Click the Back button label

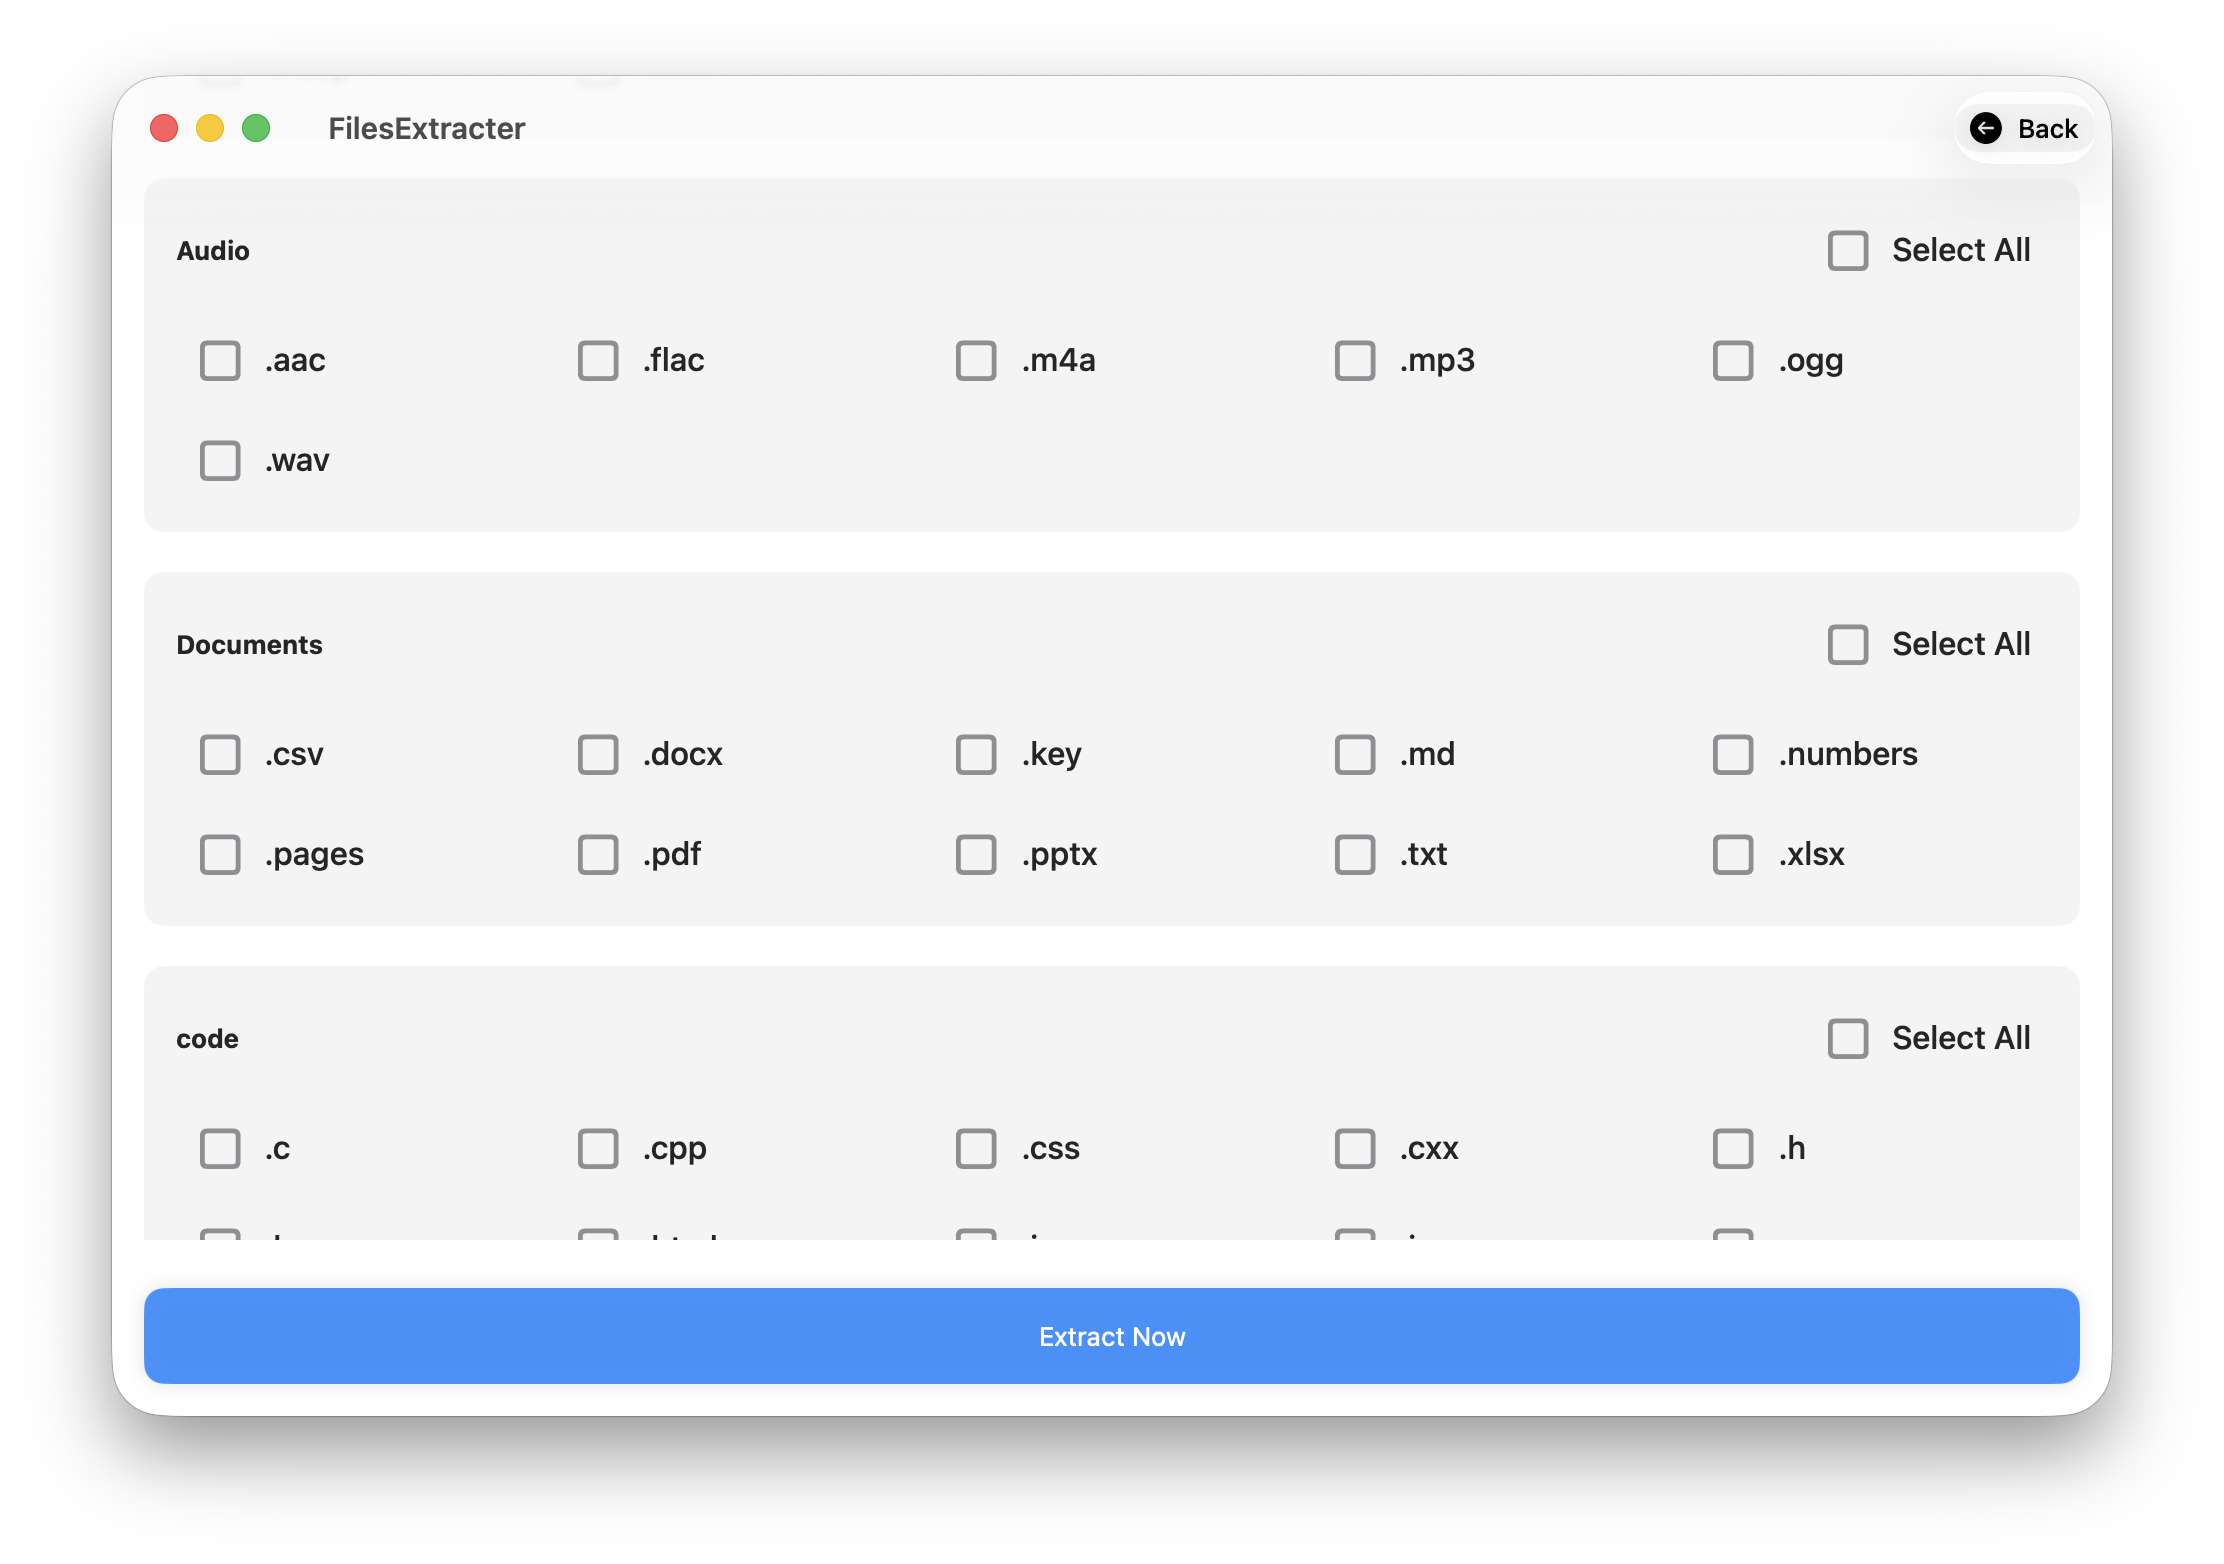click(x=2047, y=128)
